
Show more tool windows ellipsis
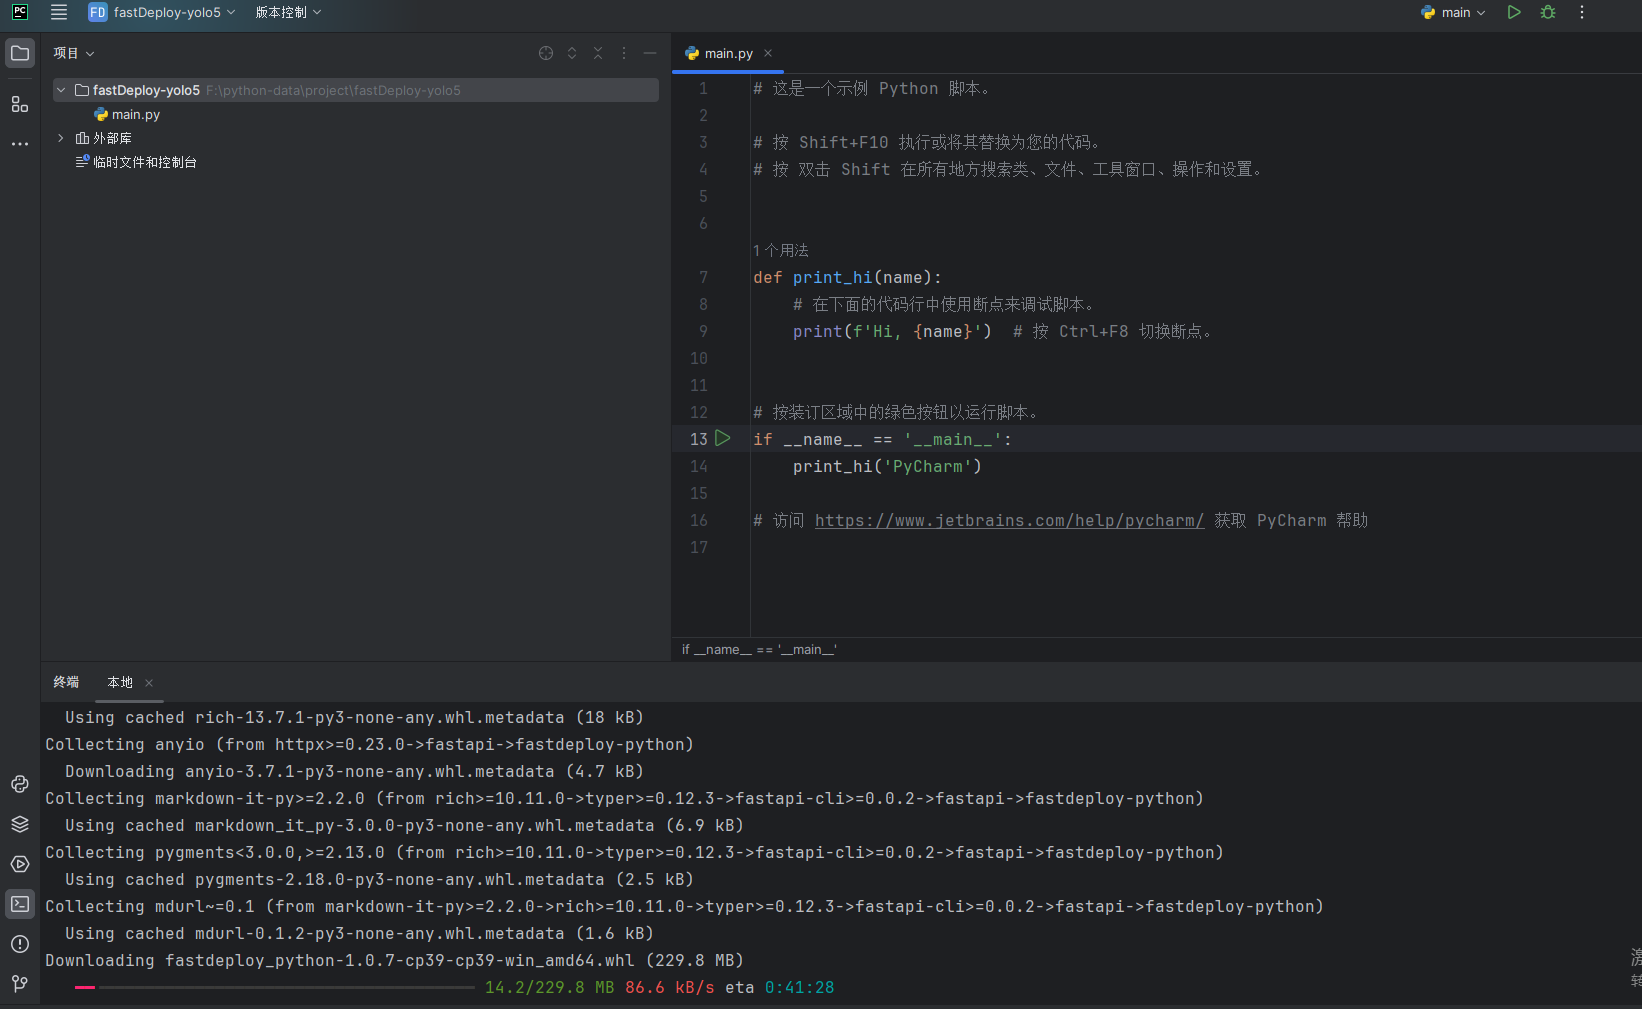[20, 144]
